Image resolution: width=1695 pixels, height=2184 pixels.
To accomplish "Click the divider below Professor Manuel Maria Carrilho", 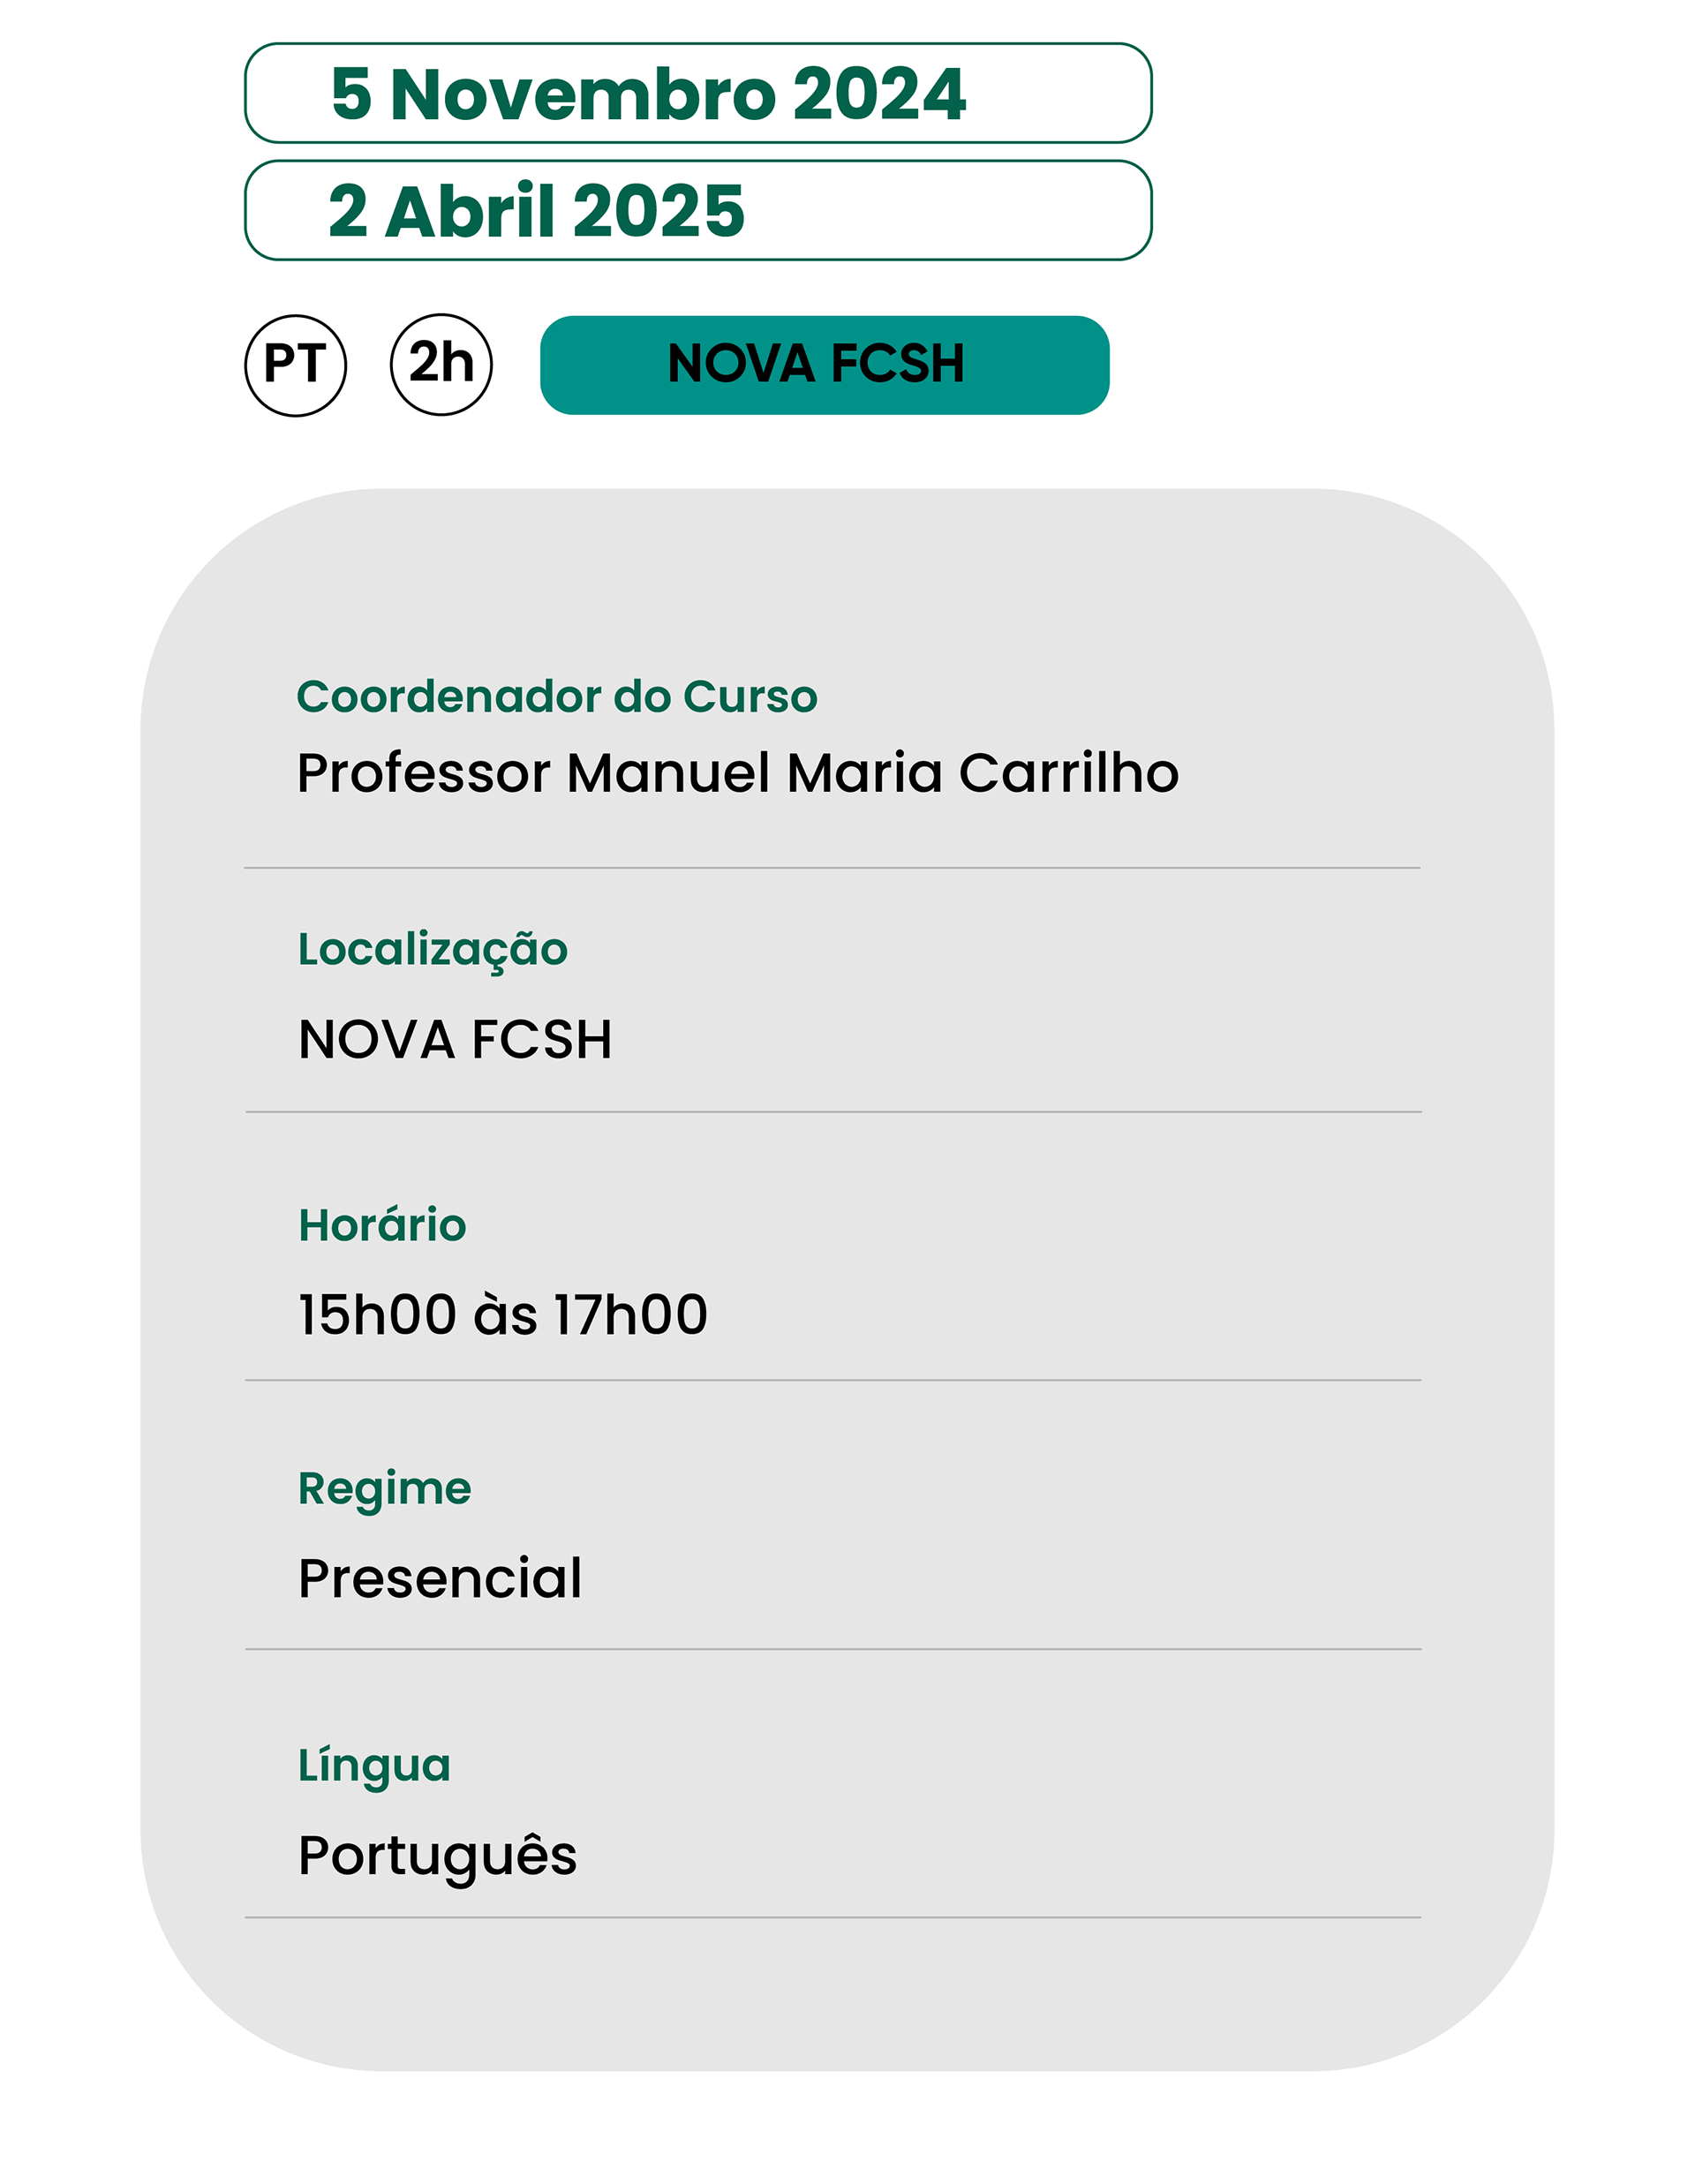I will pos(832,868).
